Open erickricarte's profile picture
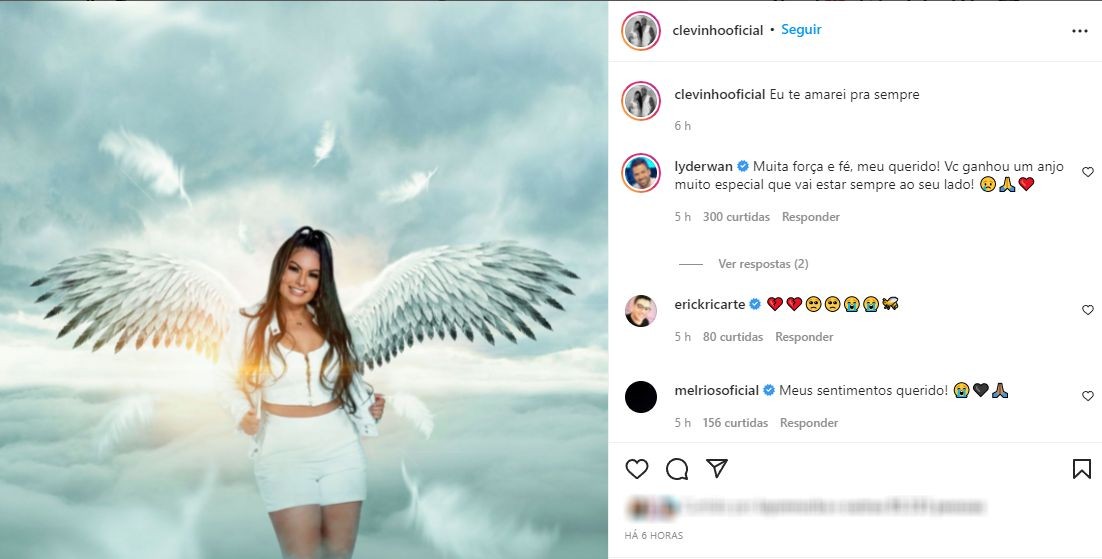 640,310
